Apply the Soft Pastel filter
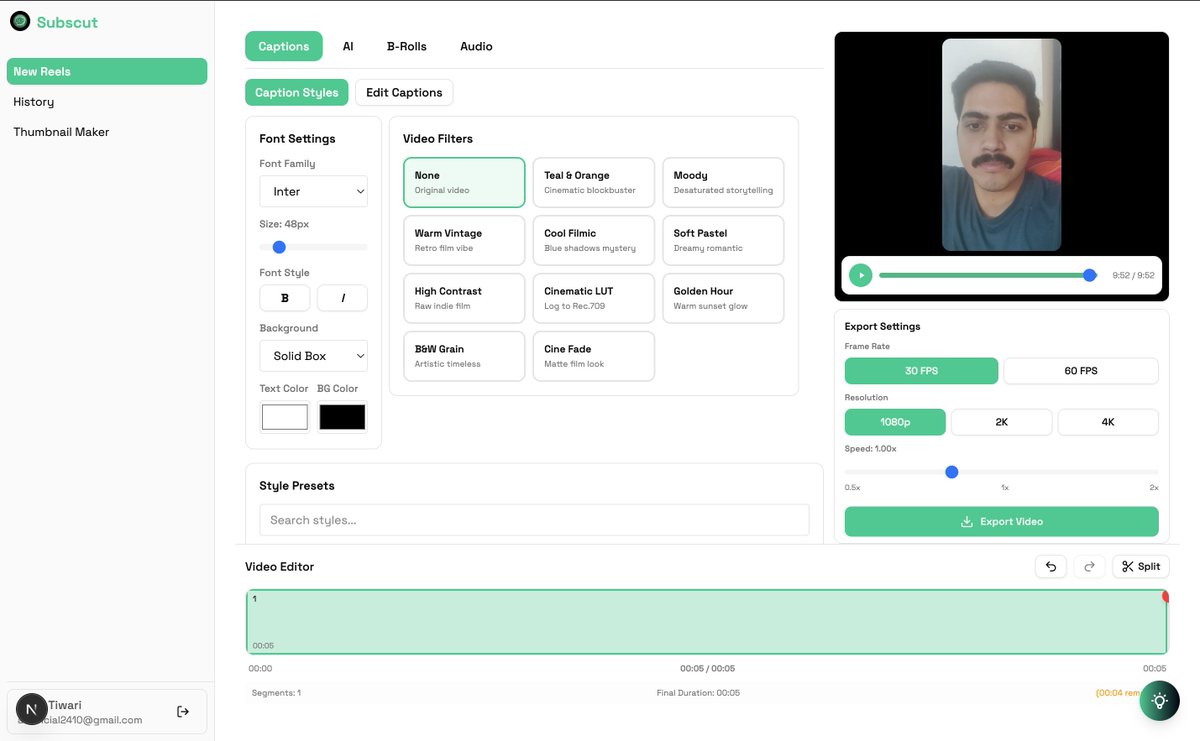Viewport: 1200px width, 741px height. [x=723, y=240]
